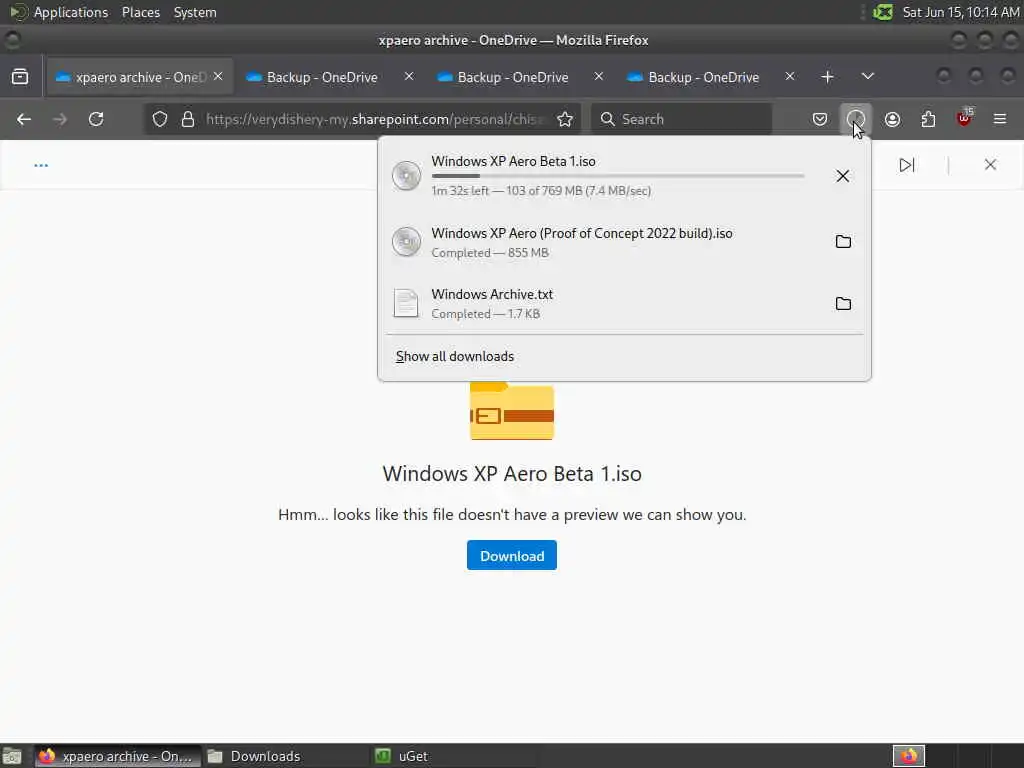Image resolution: width=1024 pixels, height=768 pixels.
Task: Click the 'Completed — 855 MB' status text
Action: (x=490, y=253)
